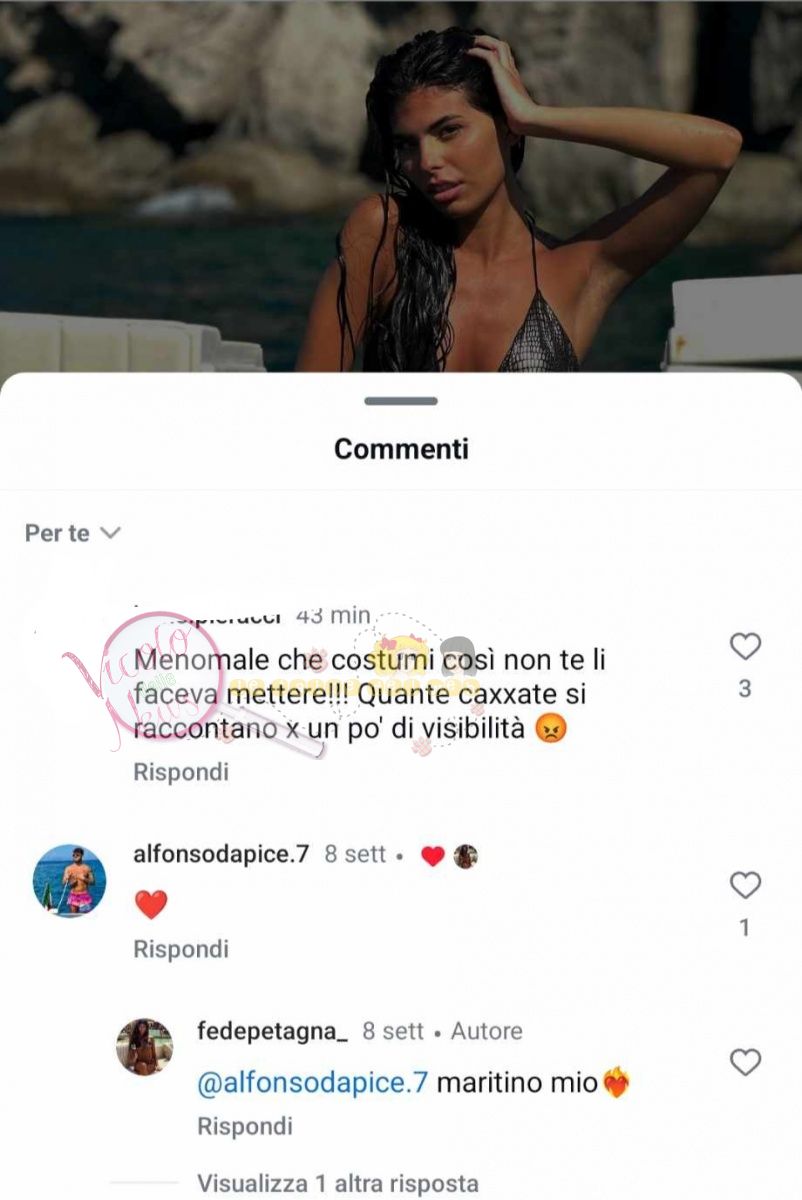Tap the post photo above comments
Image resolution: width=802 pixels, height=1200 pixels.
(x=401, y=185)
